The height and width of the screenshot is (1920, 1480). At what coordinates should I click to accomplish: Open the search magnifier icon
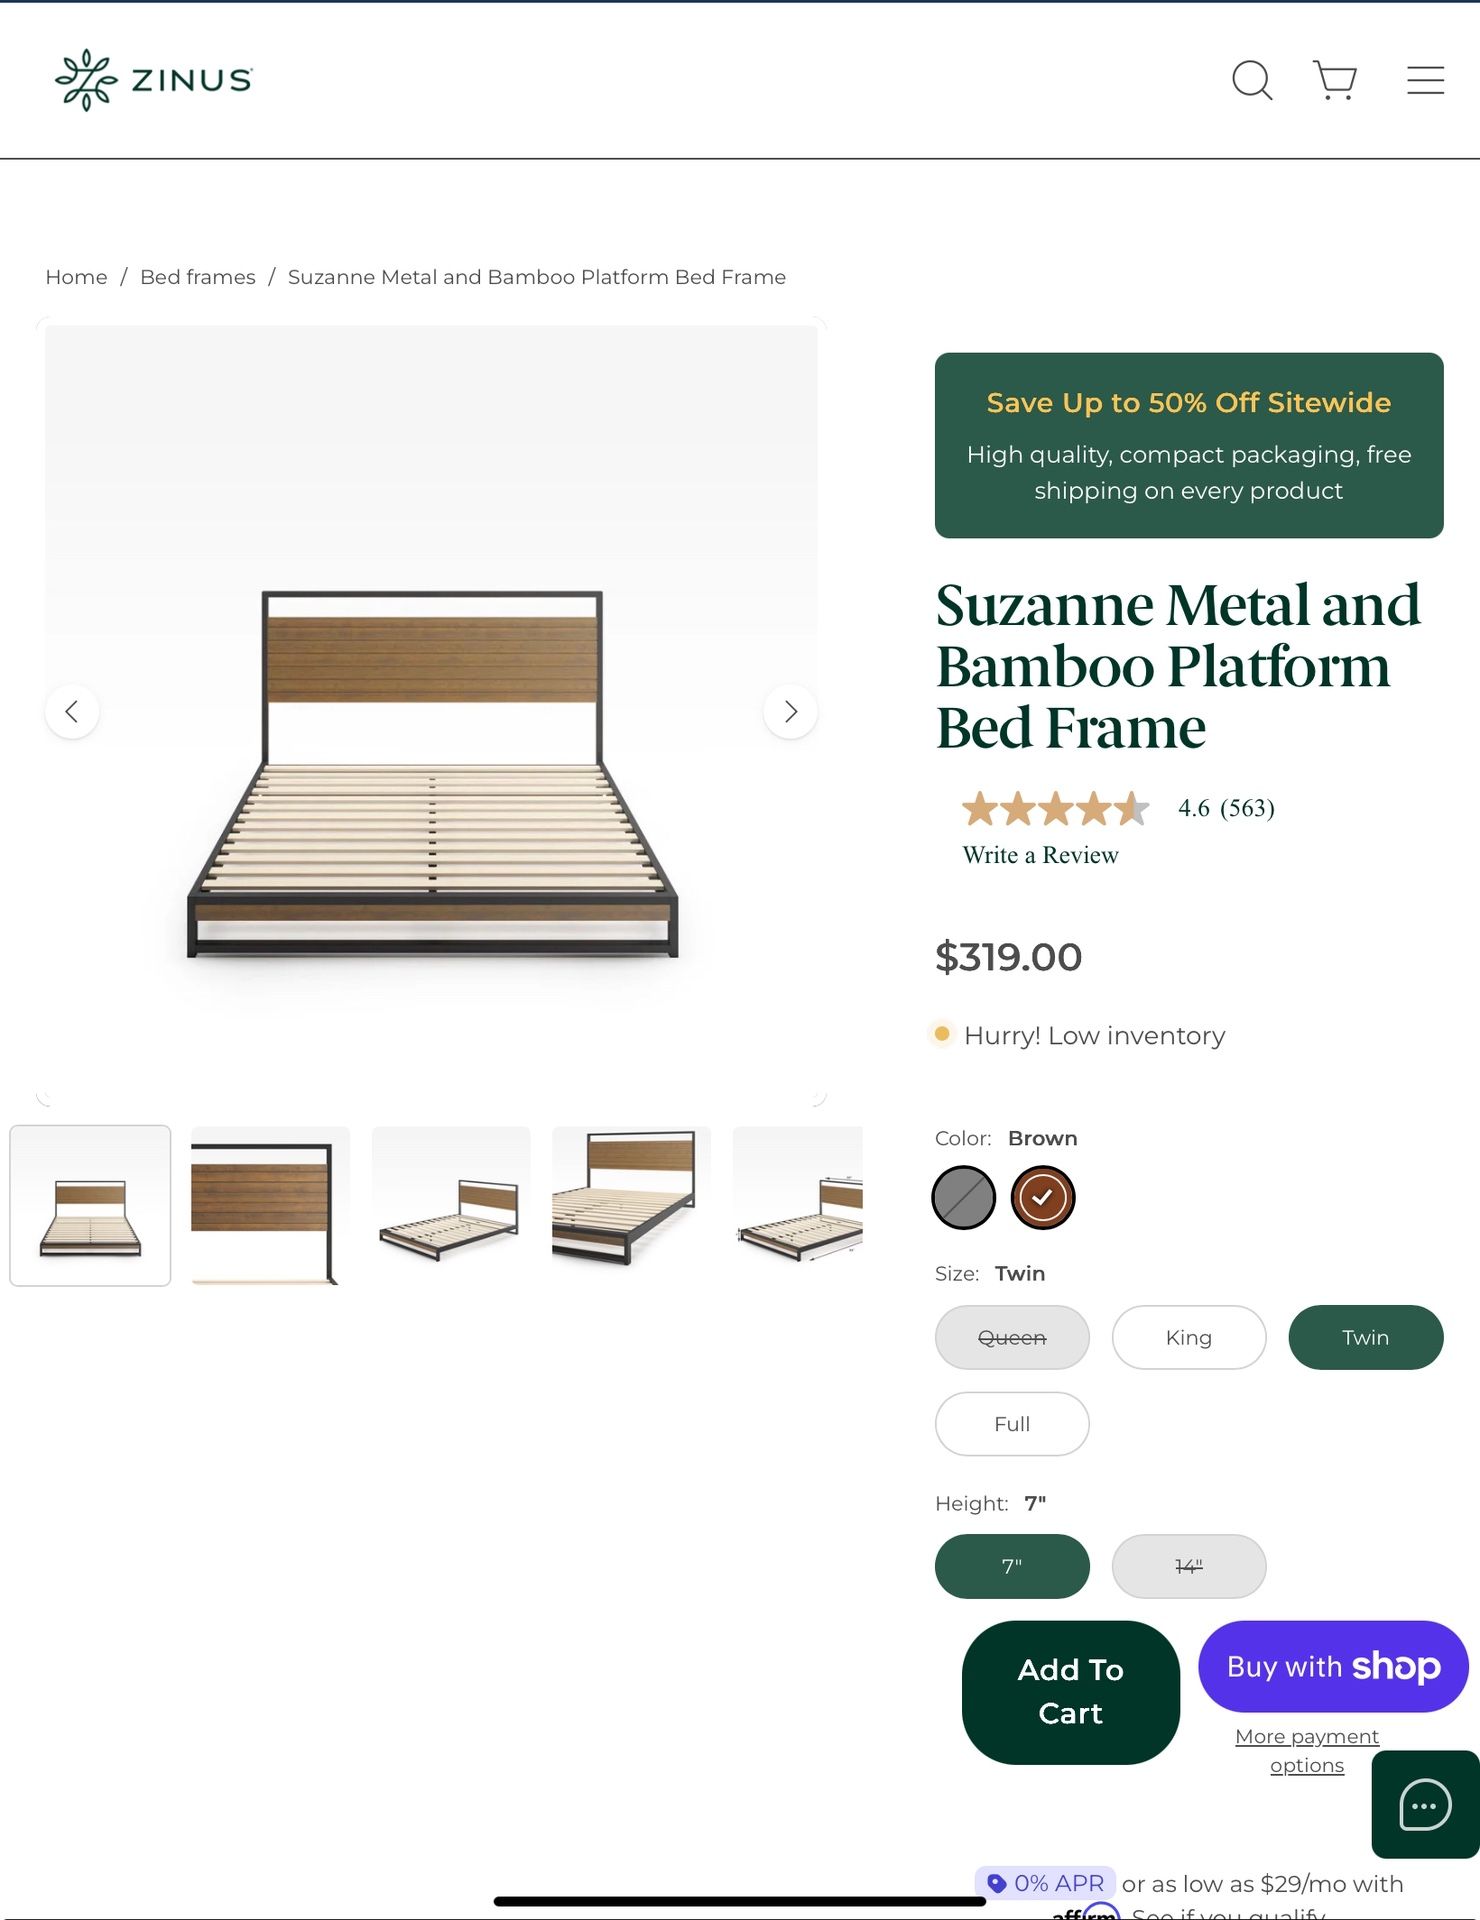click(x=1251, y=80)
